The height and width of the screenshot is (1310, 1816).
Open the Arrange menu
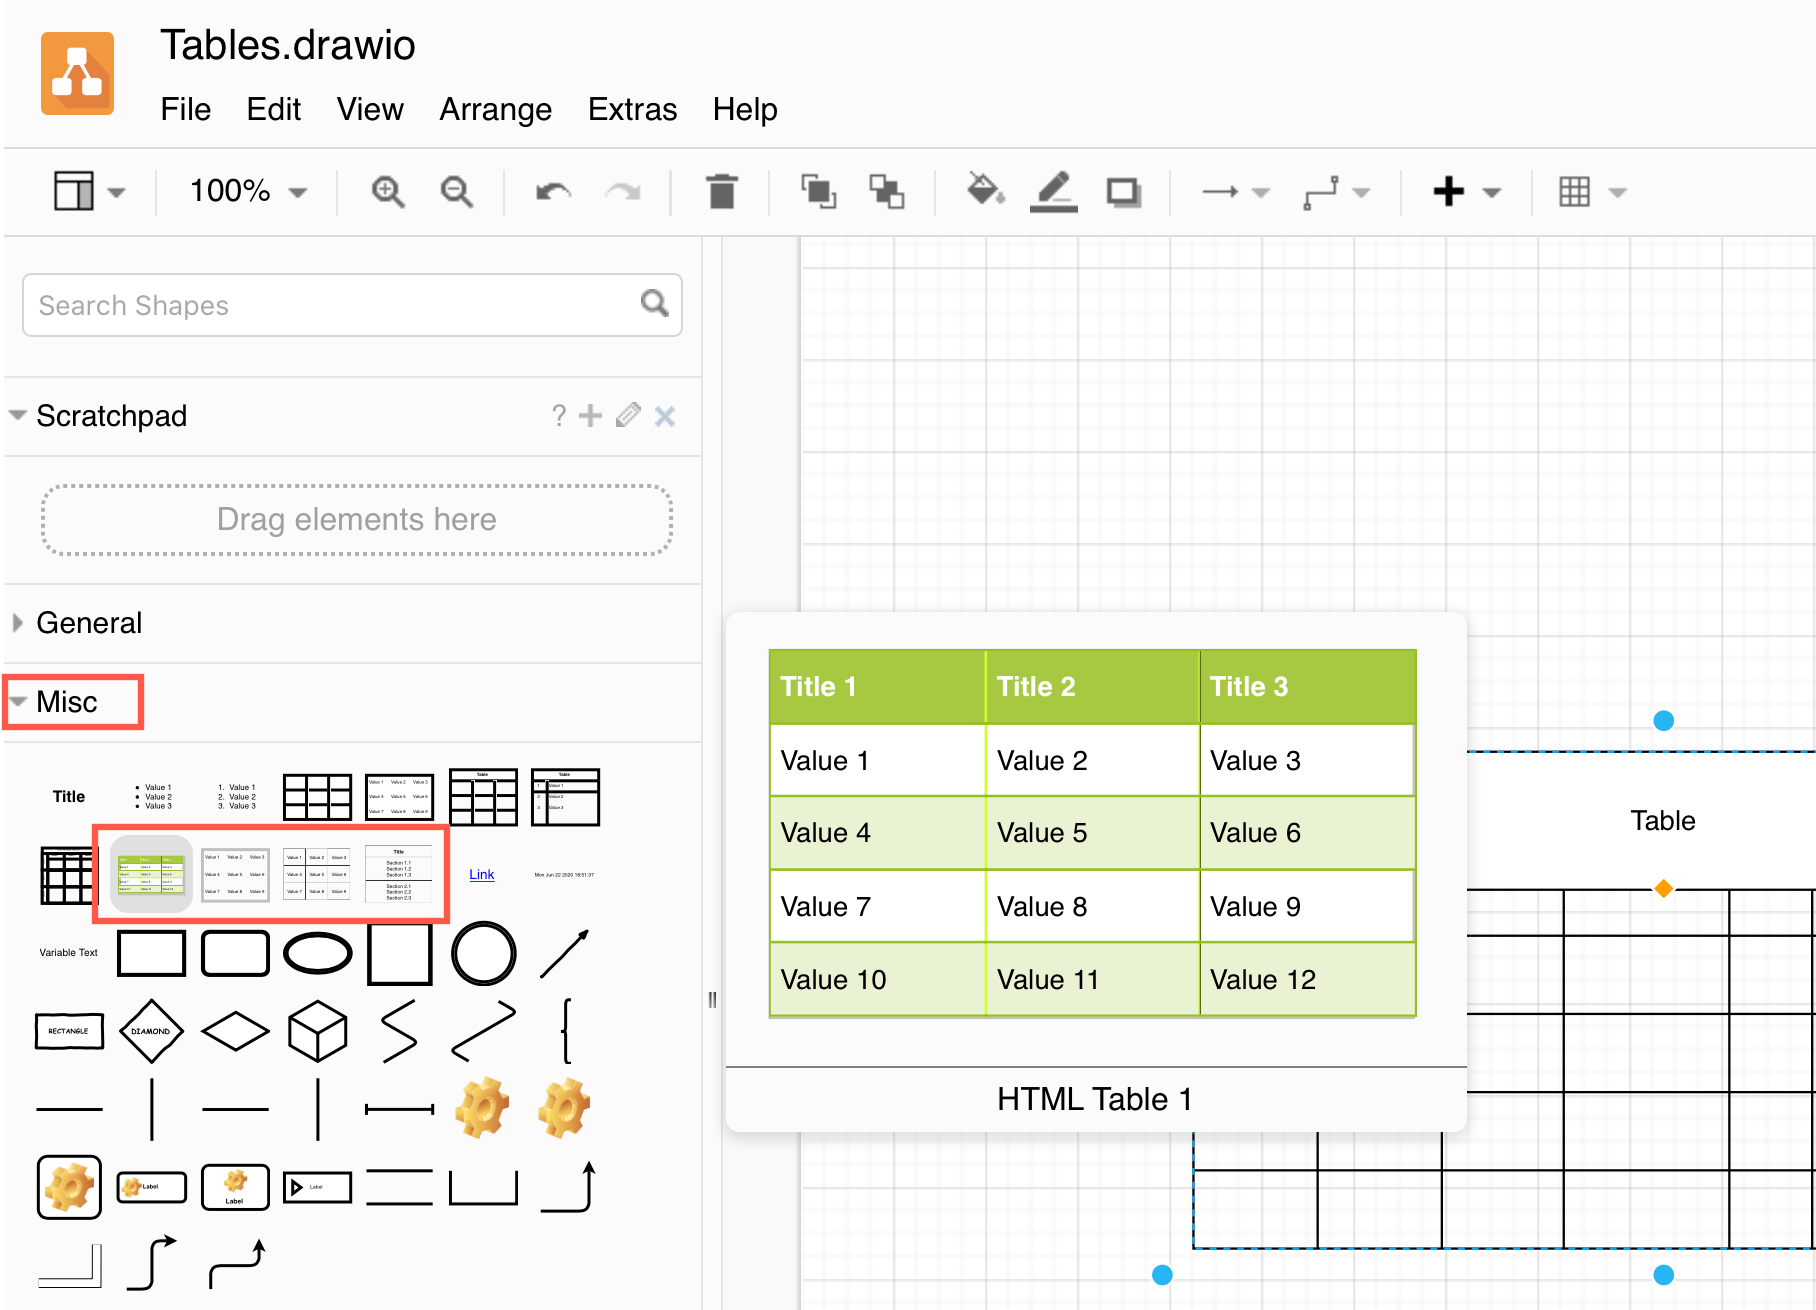coord(495,110)
